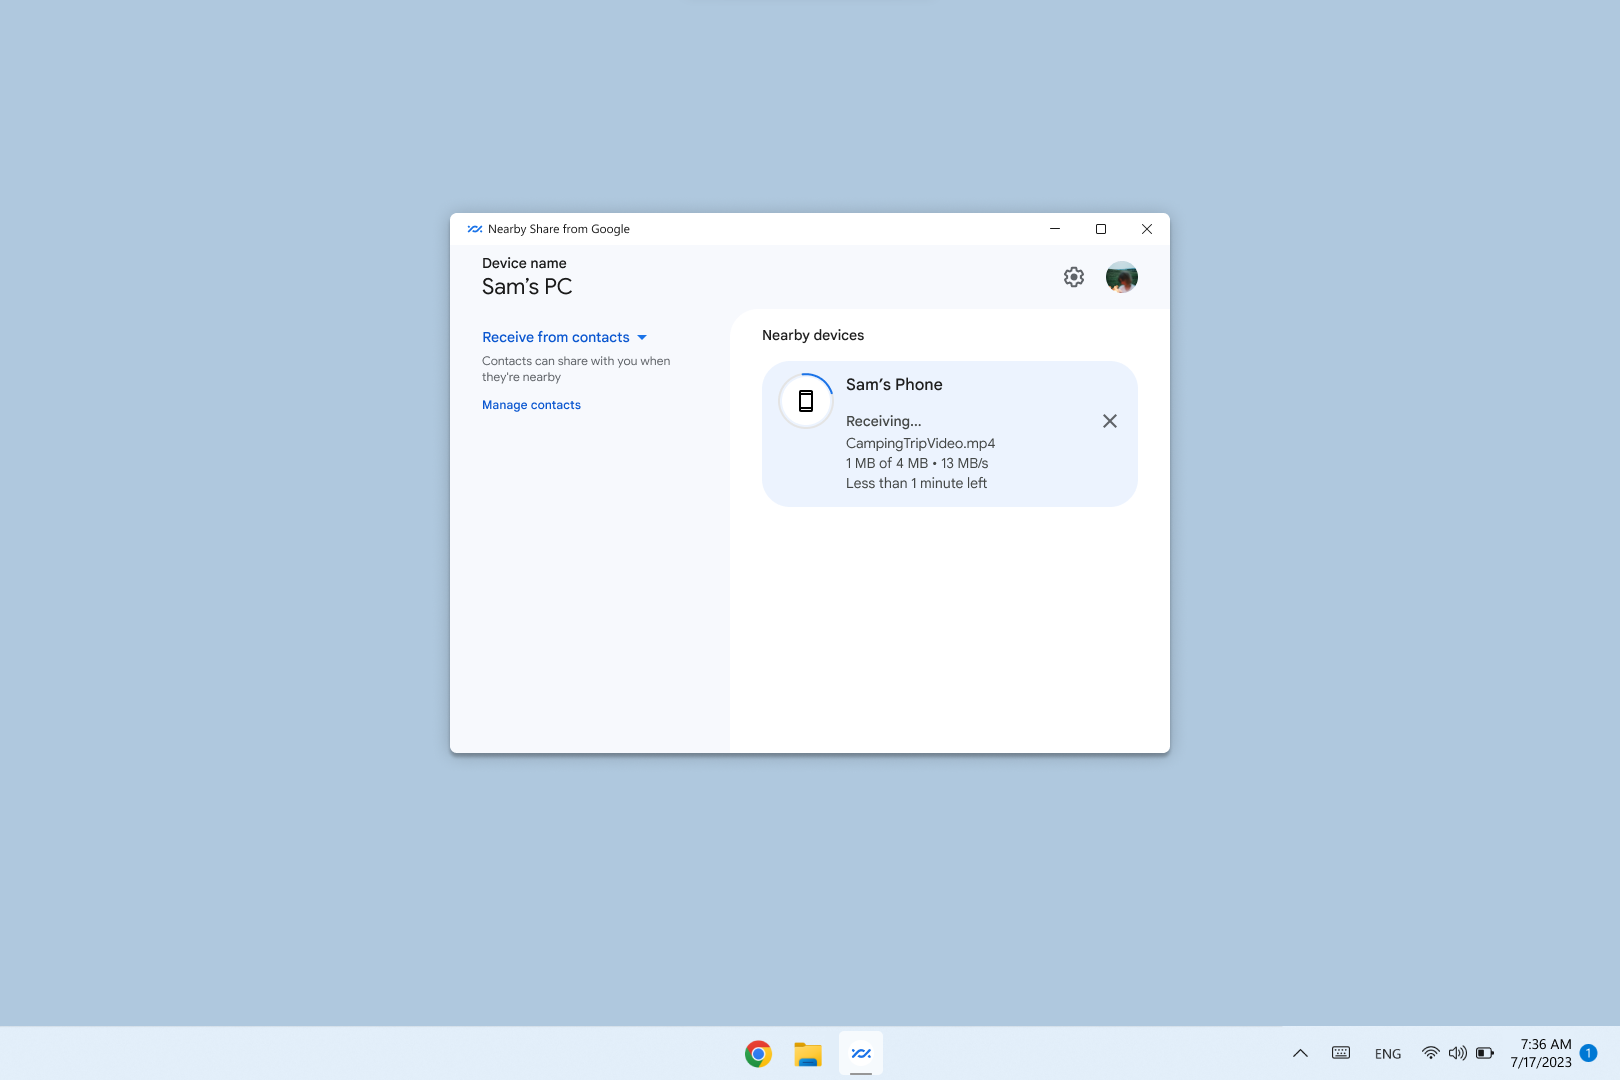Viewport: 1620px width, 1080px height.
Task: Click the Nearby Share logo in the title bar
Action: [473, 229]
